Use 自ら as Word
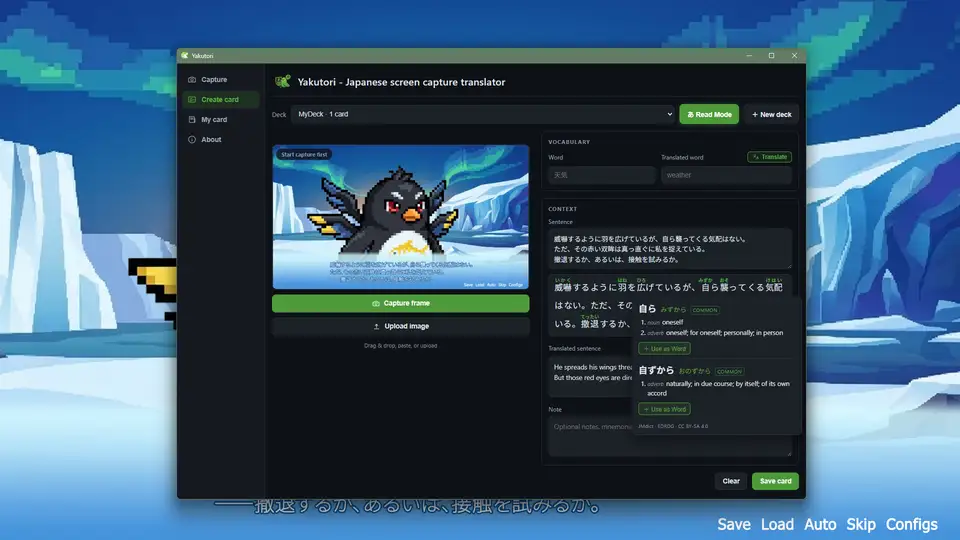This screenshot has height=540, width=960. tap(664, 348)
